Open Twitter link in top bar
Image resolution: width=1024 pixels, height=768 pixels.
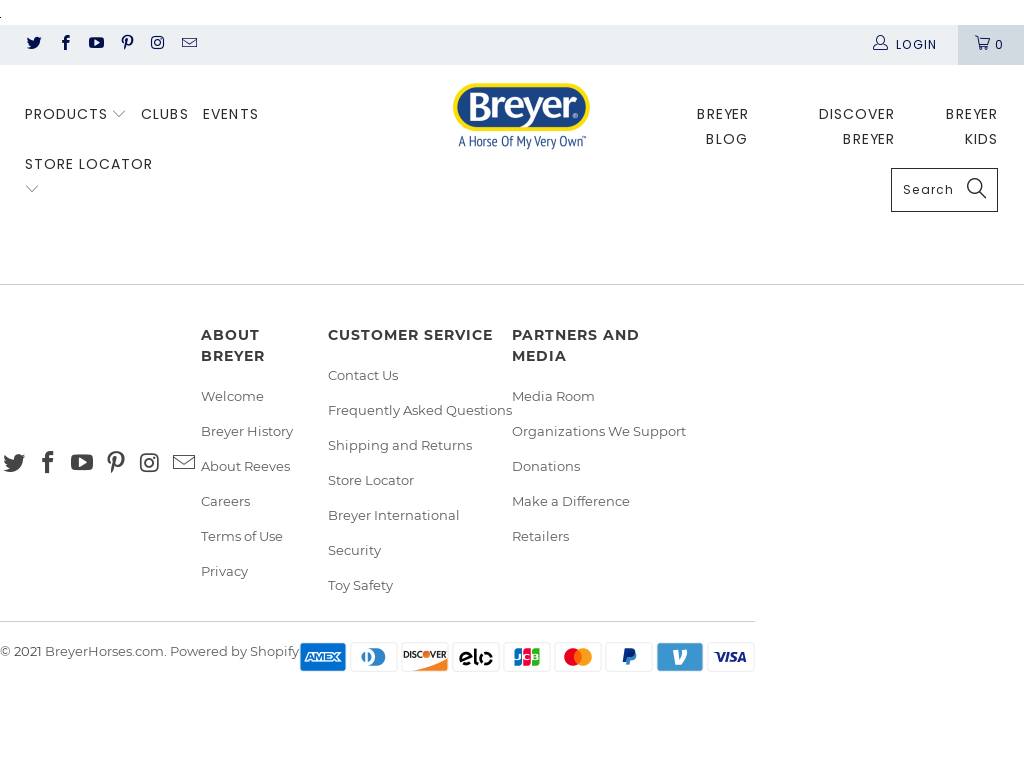click(34, 43)
